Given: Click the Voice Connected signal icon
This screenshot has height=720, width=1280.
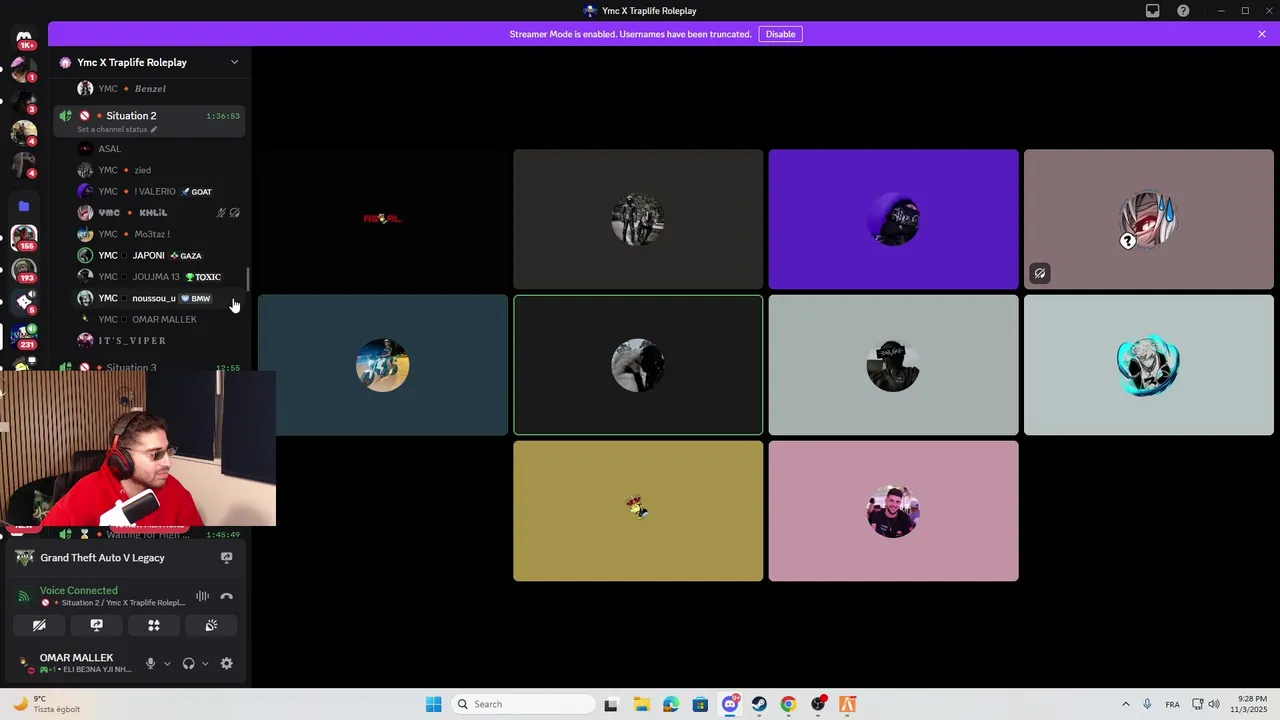Looking at the screenshot, I should (x=24, y=596).
